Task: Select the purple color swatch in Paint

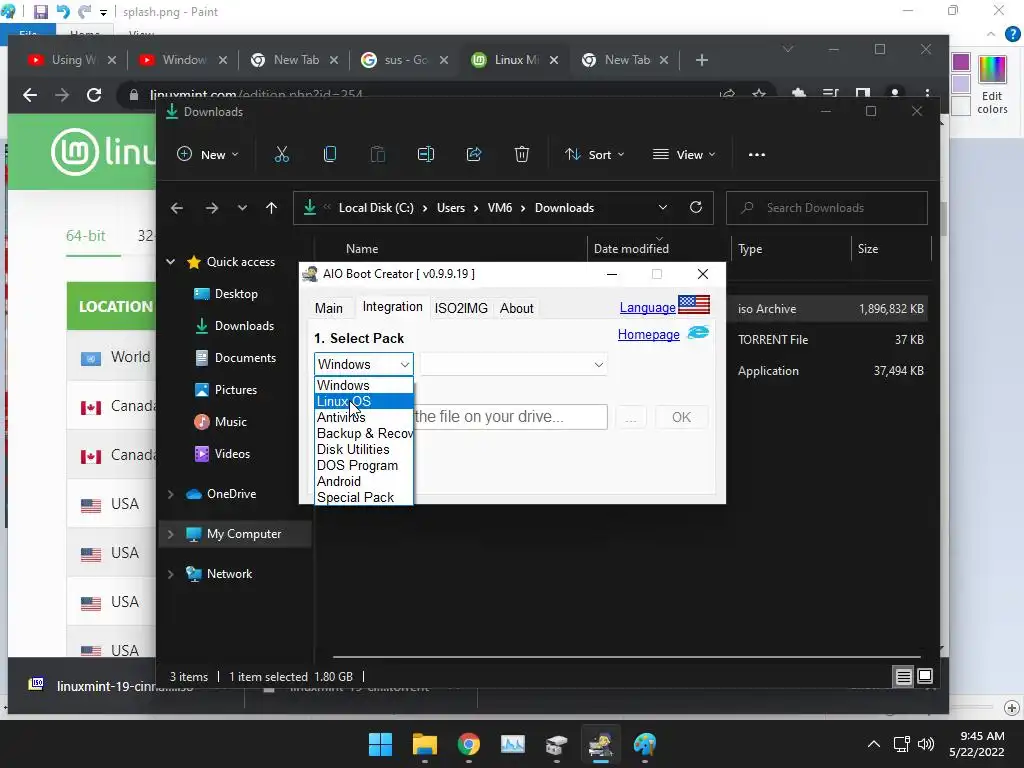Action: 961,62
